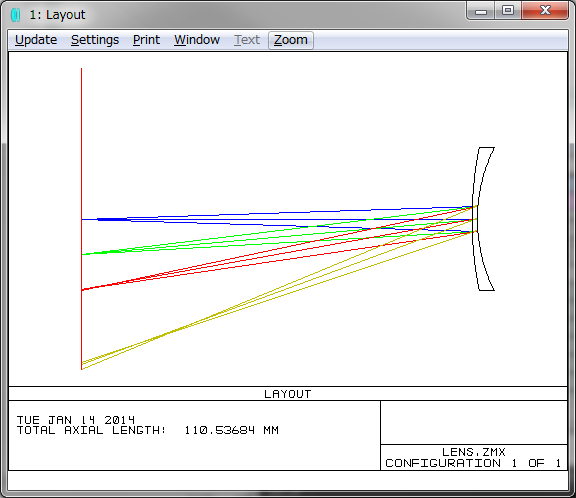Viewport: 576px width, 498px height.
Task: Click the Zemax window icon in title bar
Action: coord(16,15)
